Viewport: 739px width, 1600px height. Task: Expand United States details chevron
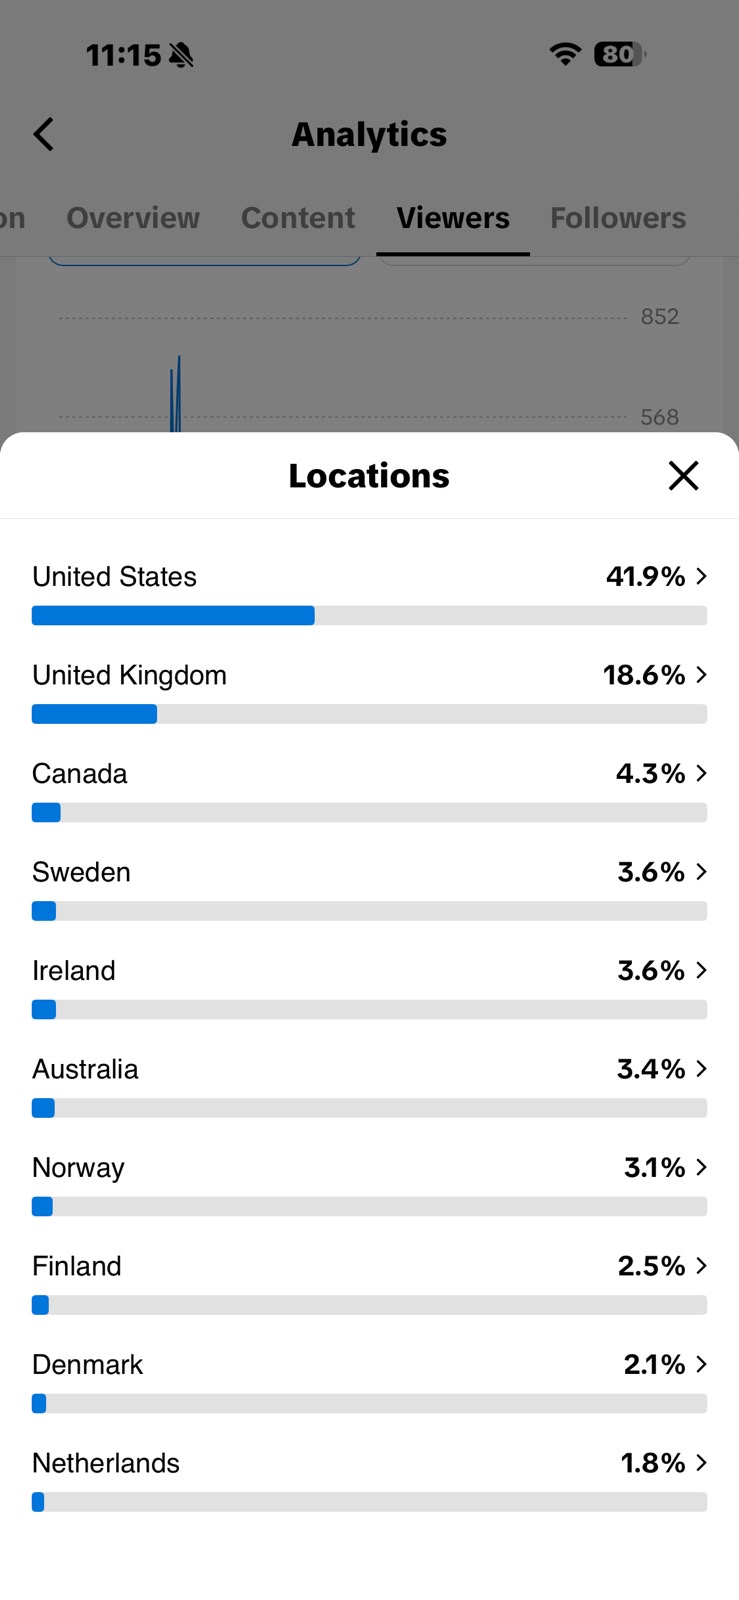click(701, 576)
